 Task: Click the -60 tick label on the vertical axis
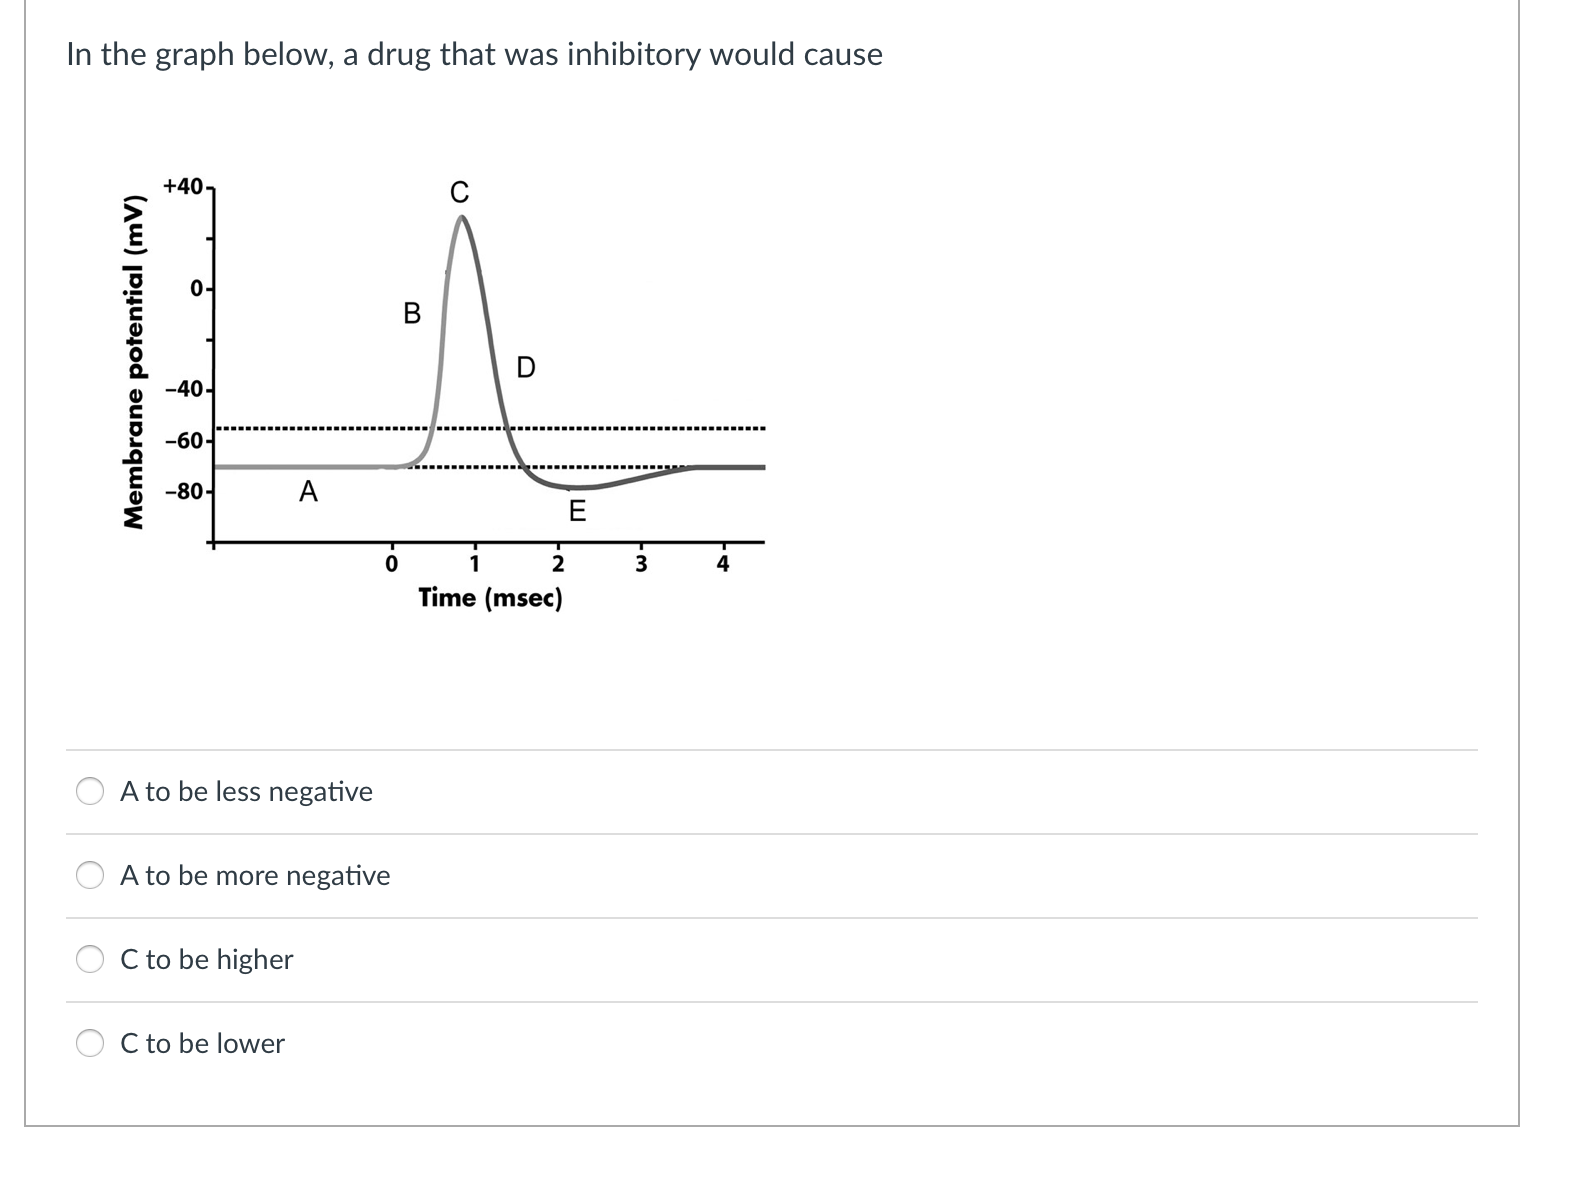185,441
